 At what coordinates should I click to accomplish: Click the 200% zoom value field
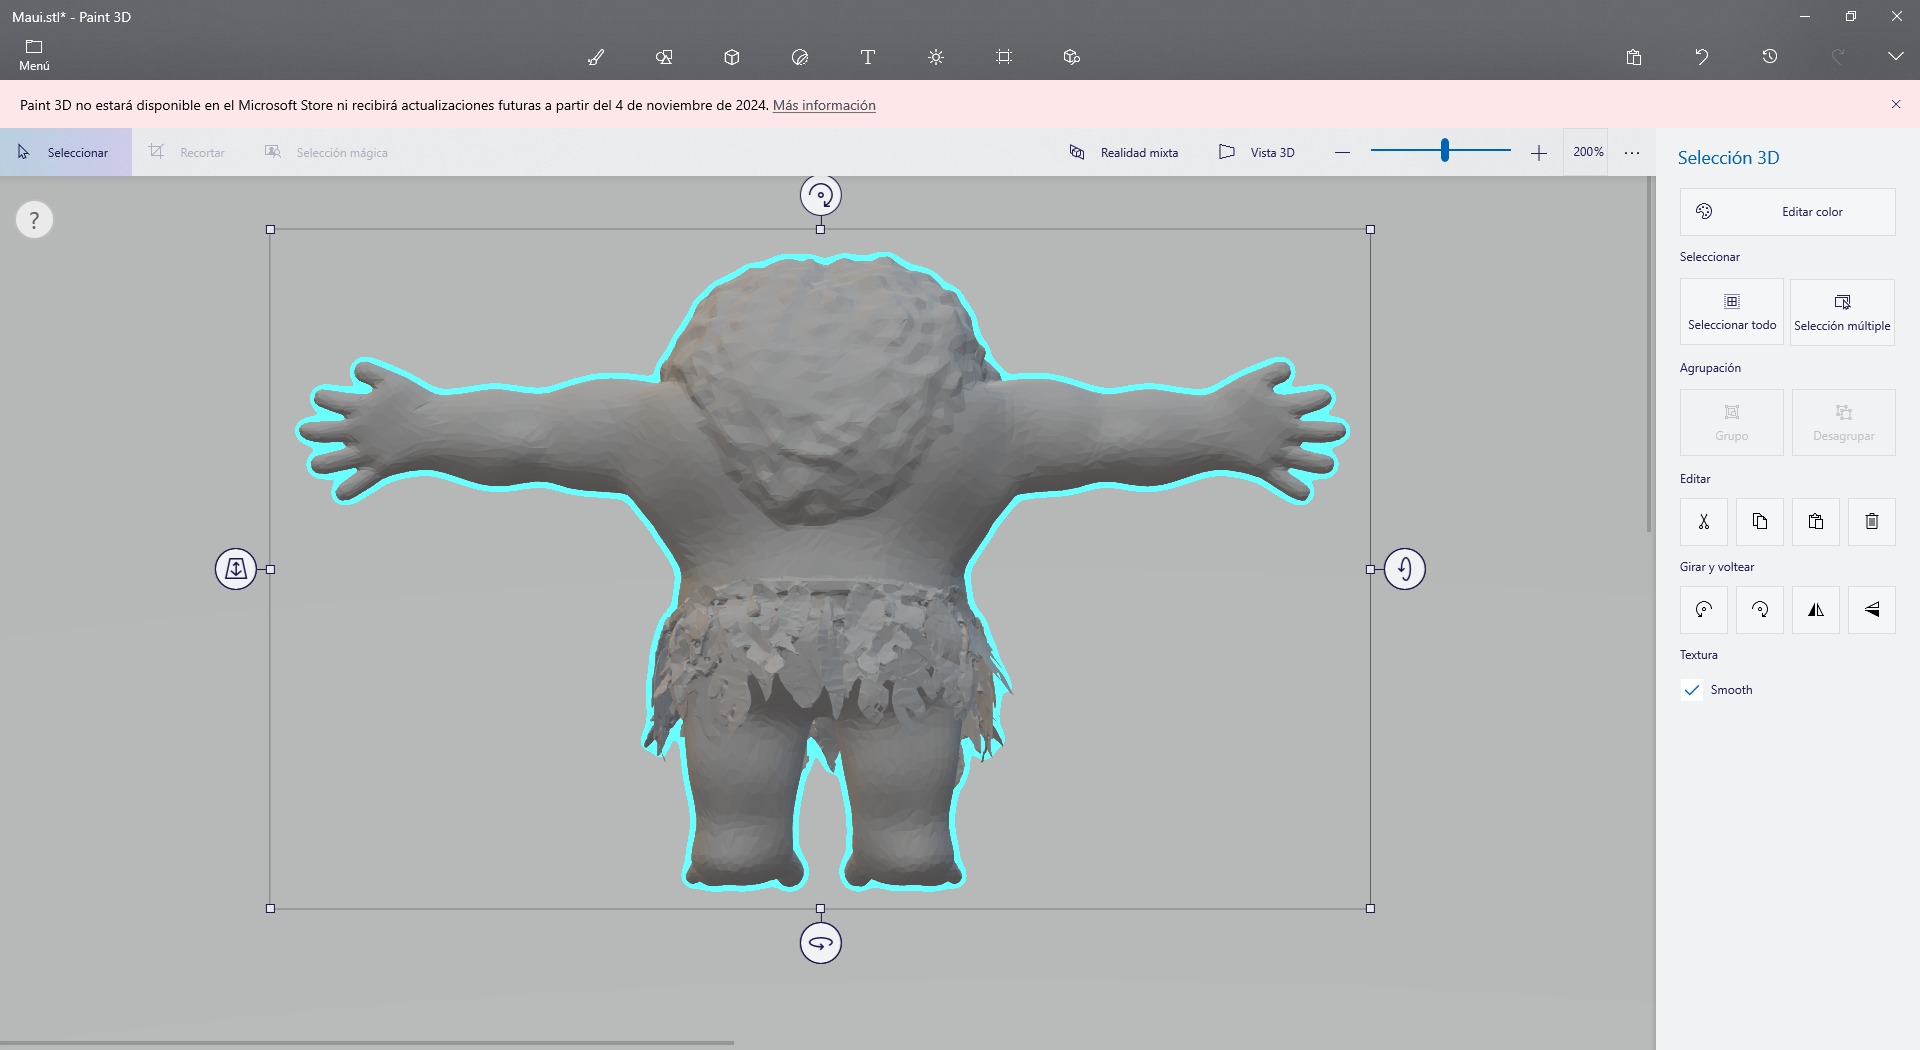click(1587, 152)
